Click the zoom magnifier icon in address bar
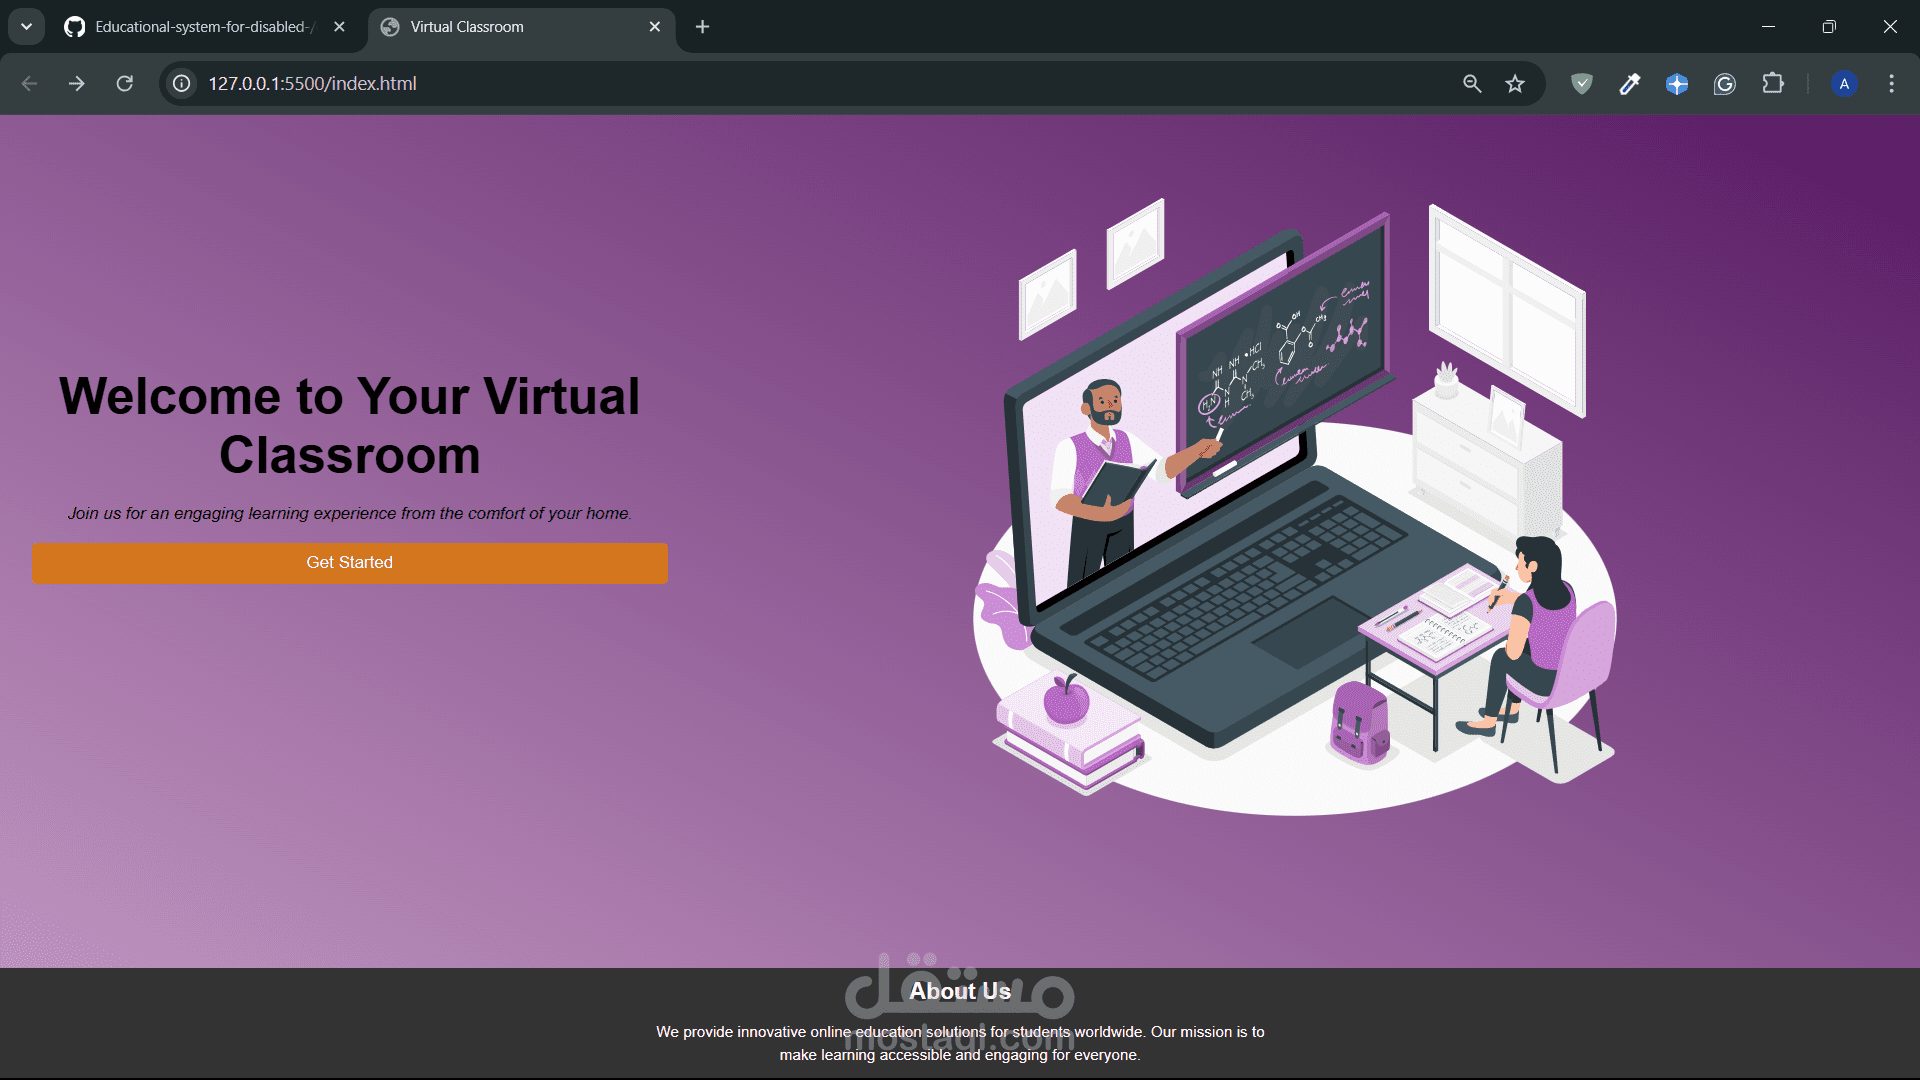The image size is (1920, 1080). (x=1472, y=84)
